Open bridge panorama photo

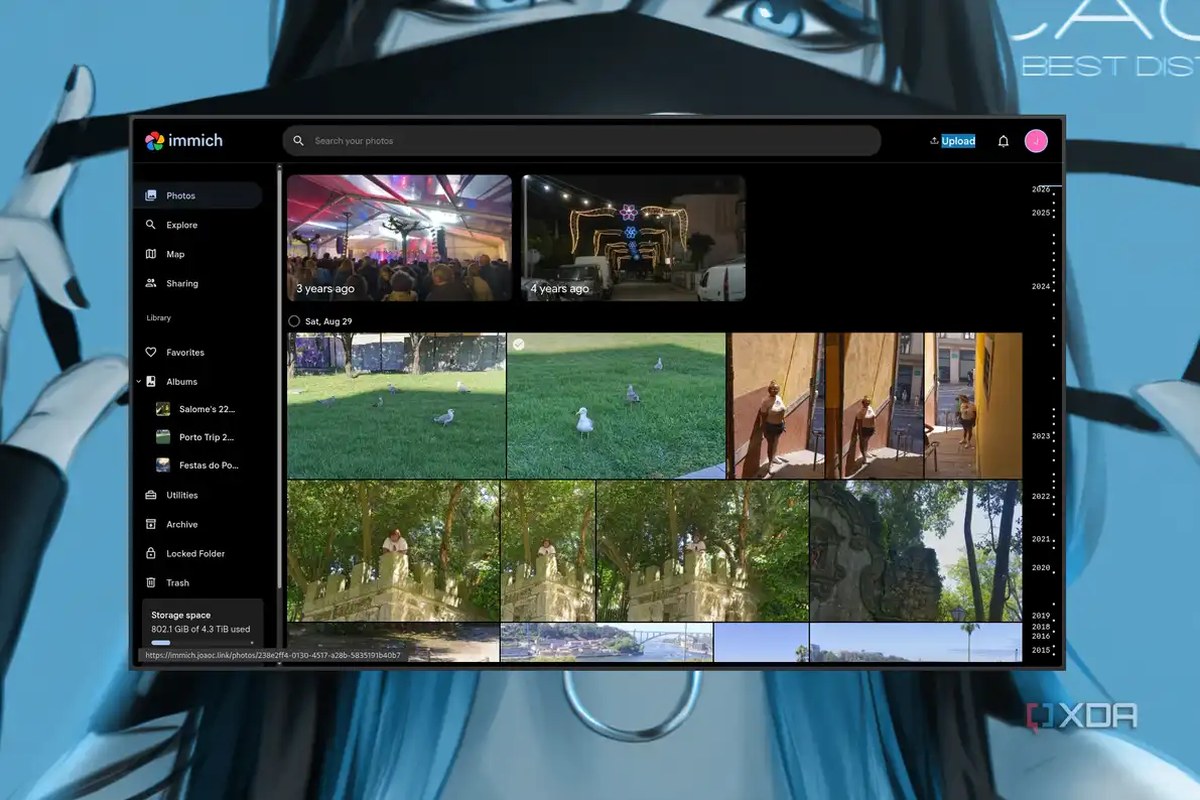click(607, 642)
